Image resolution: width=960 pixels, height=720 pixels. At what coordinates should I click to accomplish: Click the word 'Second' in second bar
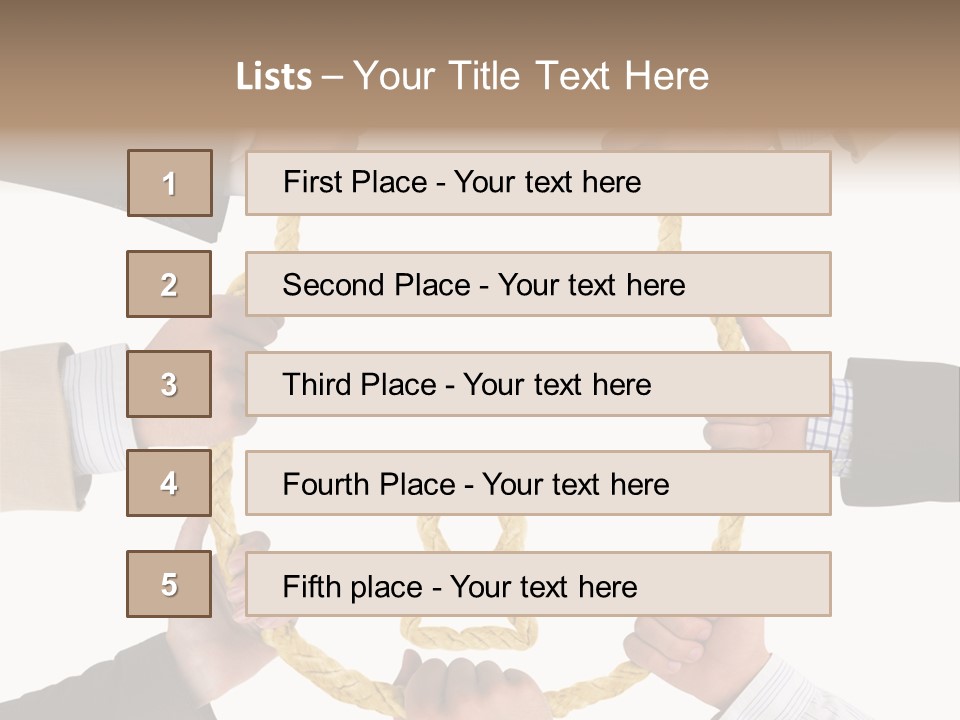coord(333,285)
